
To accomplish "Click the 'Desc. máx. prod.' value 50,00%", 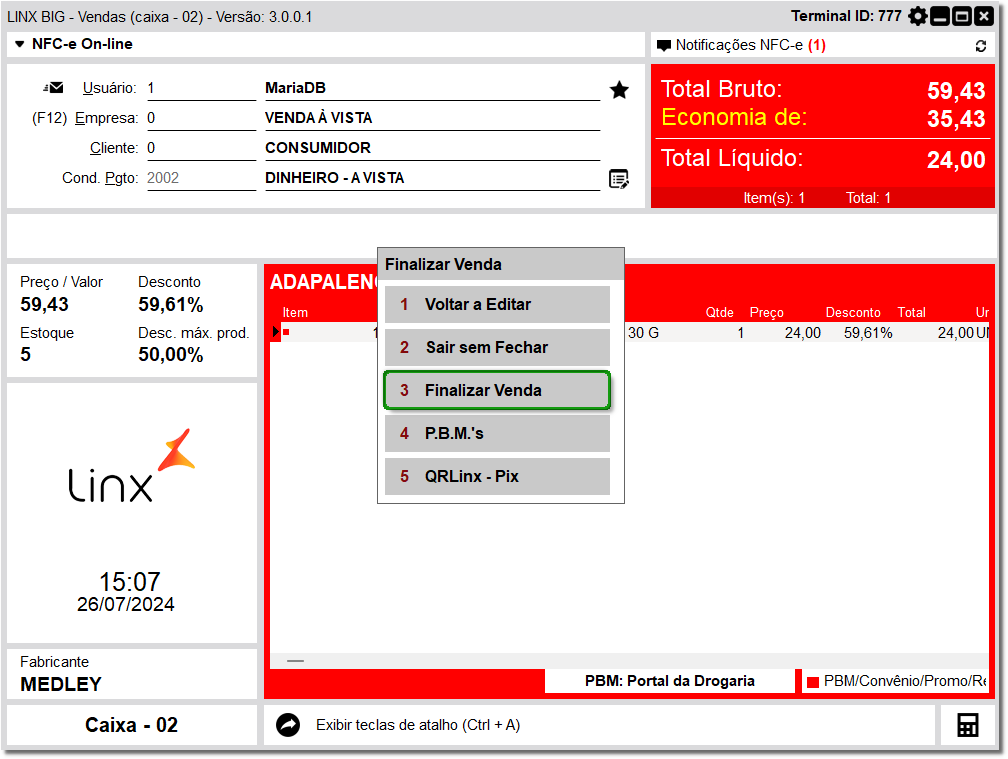I will point(170,355).
